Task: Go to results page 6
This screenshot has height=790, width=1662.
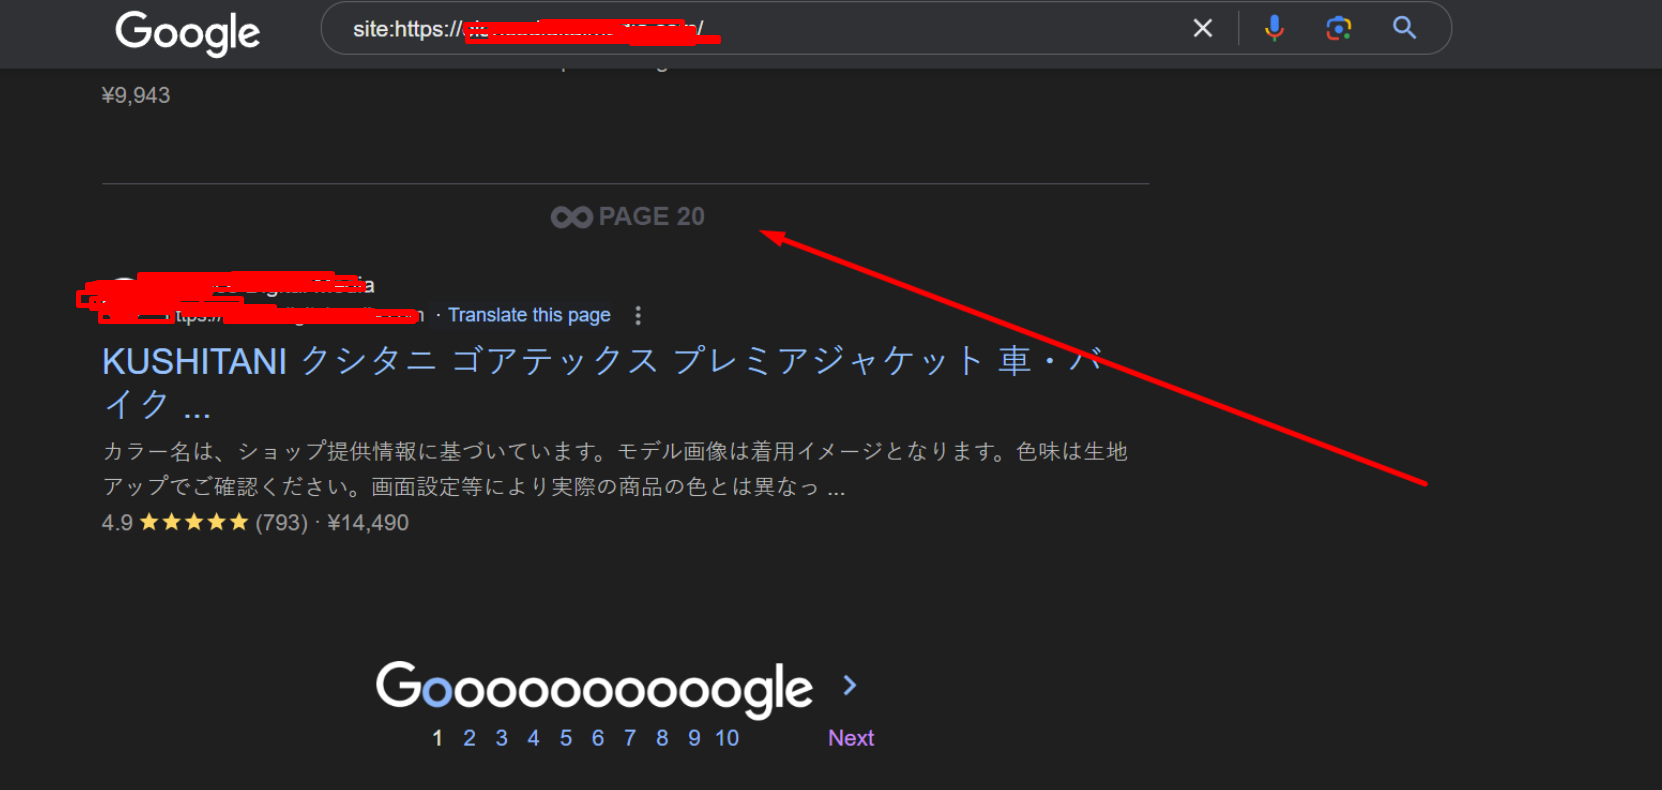Action: (x=598, y=738)
